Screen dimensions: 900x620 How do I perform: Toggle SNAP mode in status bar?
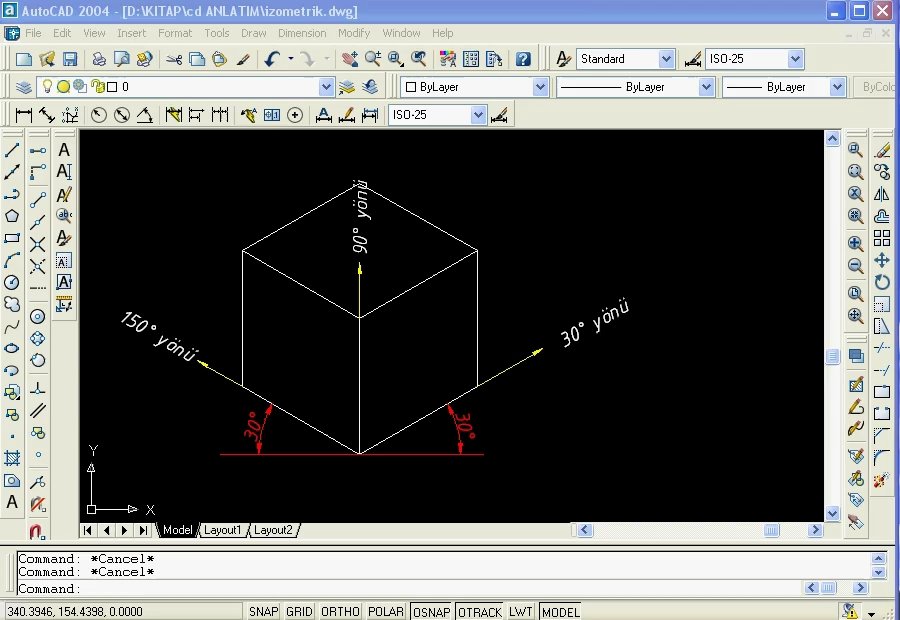(x=263, y=612)
